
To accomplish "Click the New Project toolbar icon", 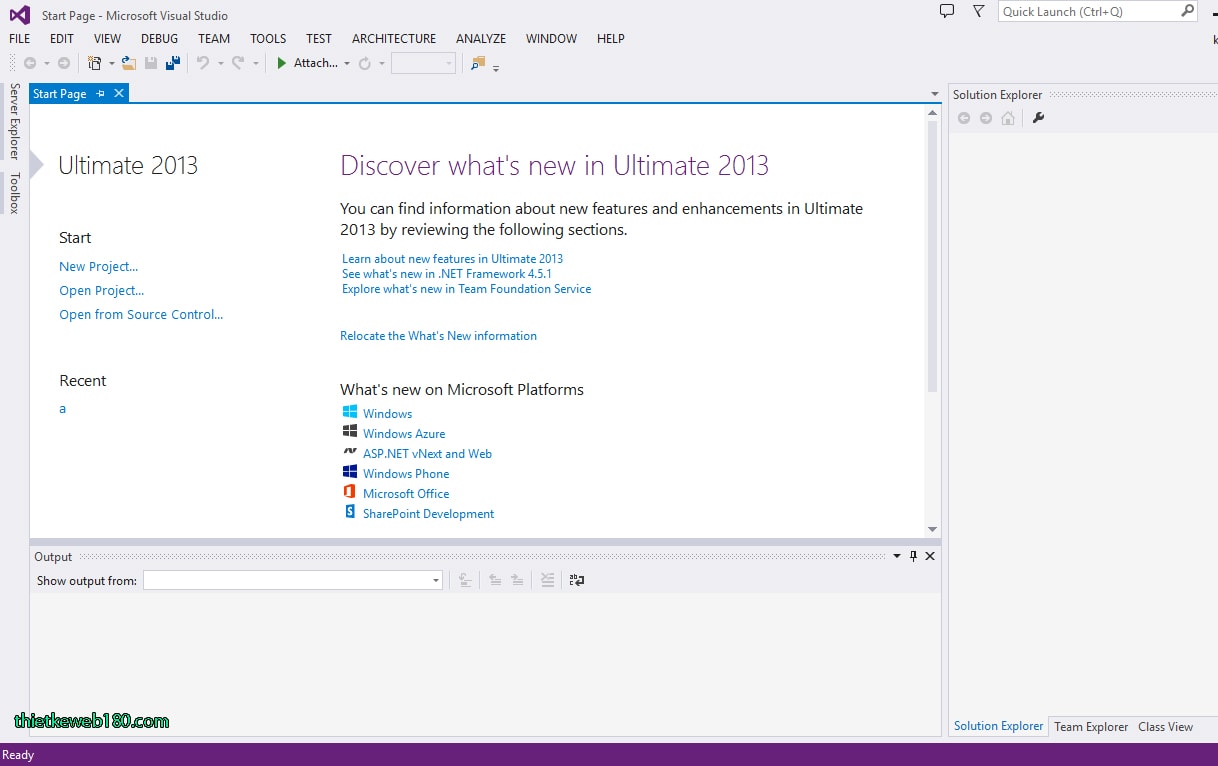I will (95, 62).
